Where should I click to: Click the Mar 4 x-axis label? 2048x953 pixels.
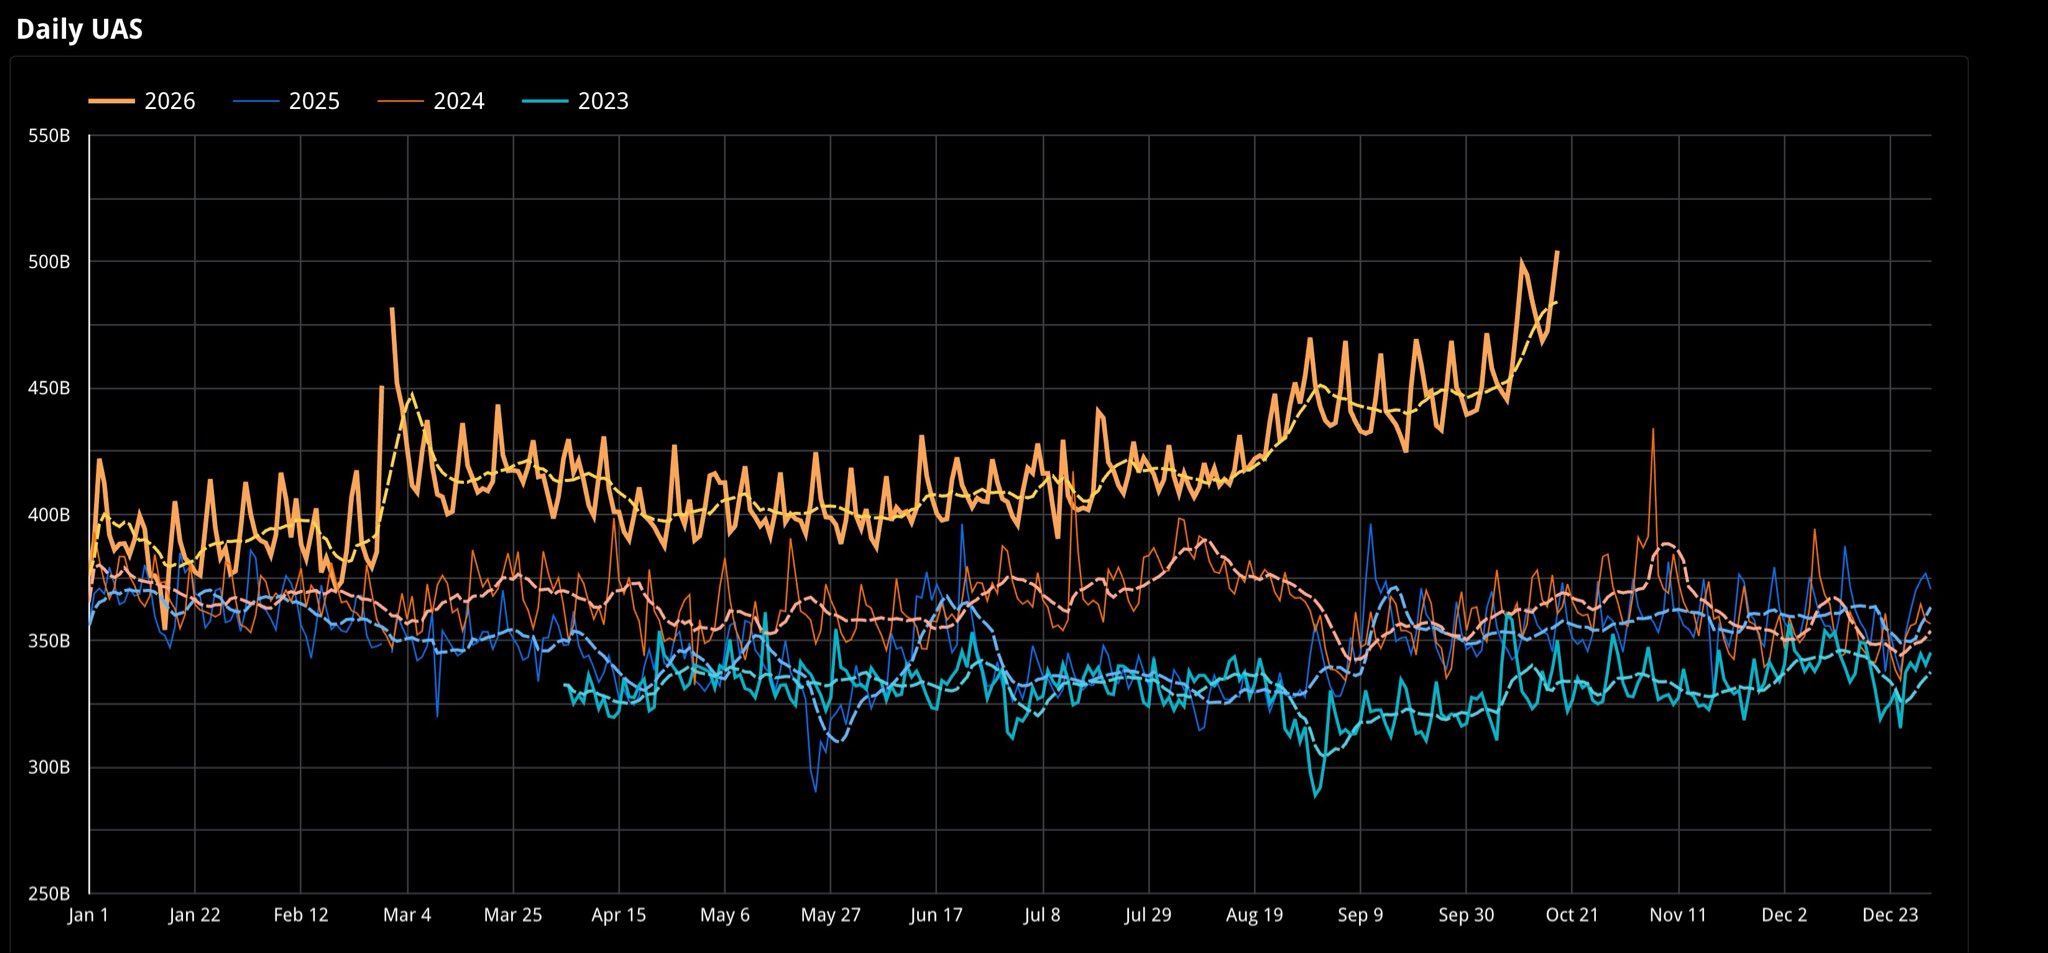pyautogui.click(x=407, y=915)
